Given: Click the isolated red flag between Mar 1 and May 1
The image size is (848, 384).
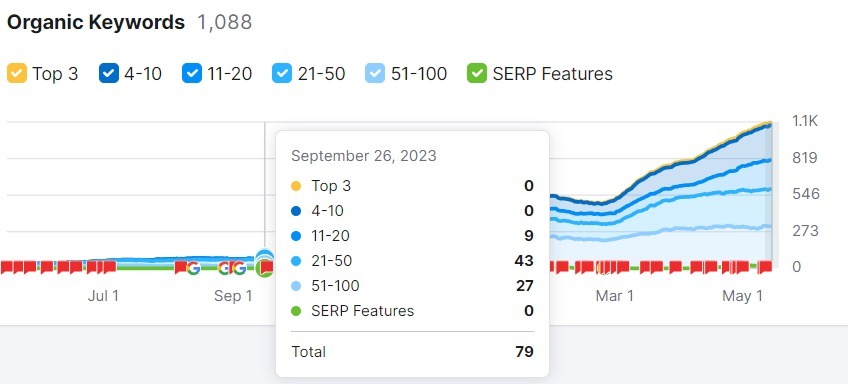Looking at the screenshot, I should pyautogui.click(x=675, y=267).
